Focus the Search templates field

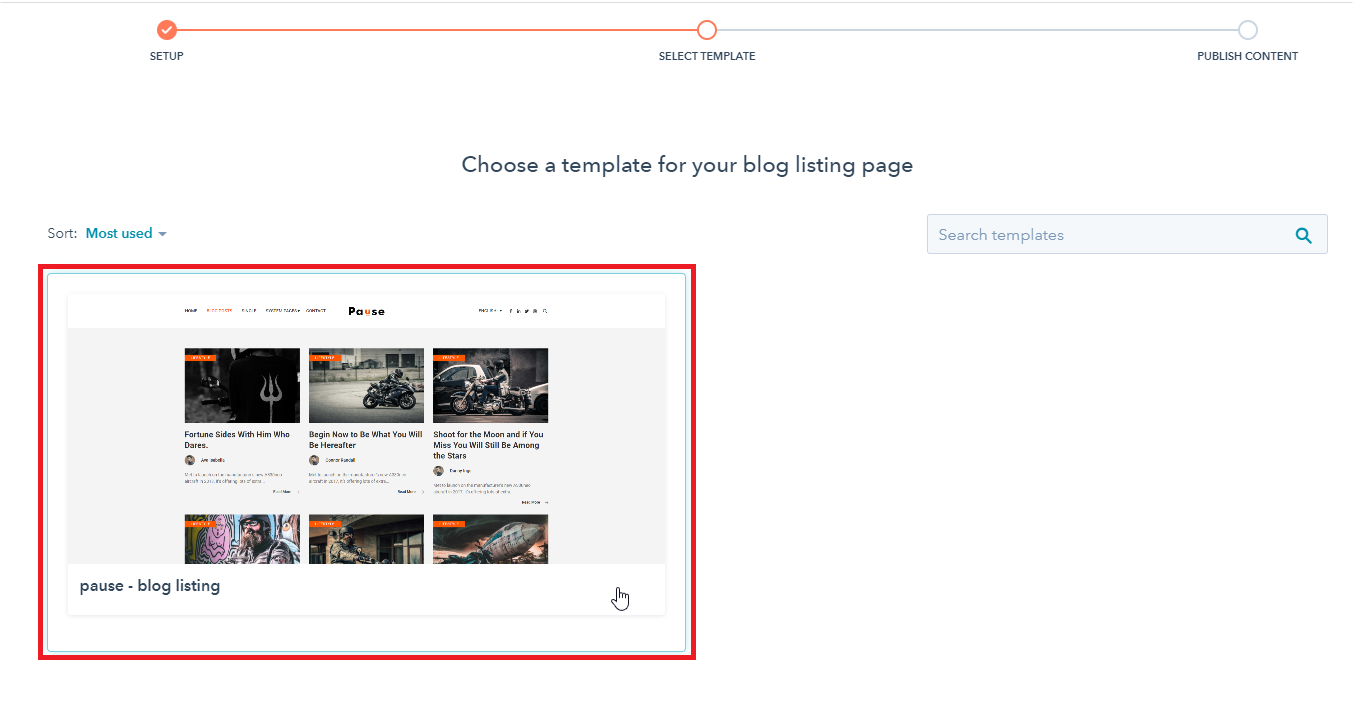pyautogui.click(x=1110, y=235)
